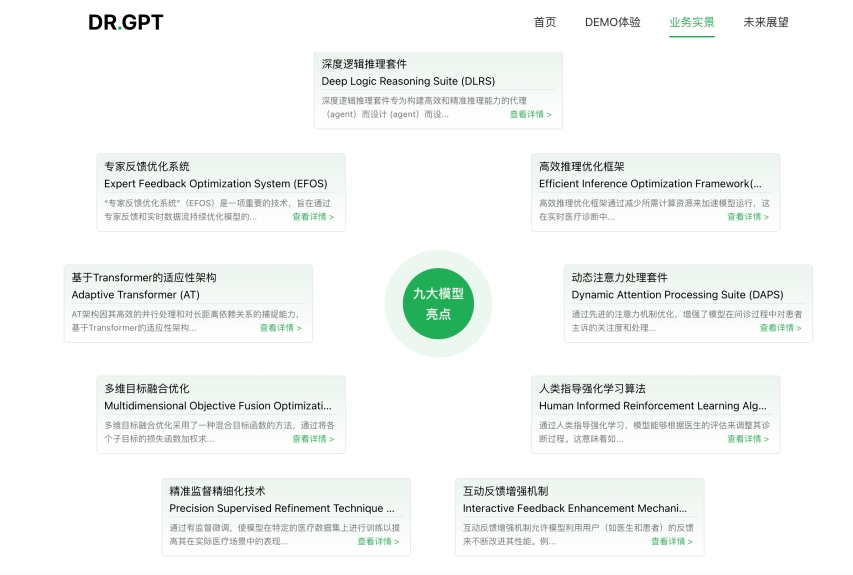
Task: Open 查看详情 for 深度逻辑推理套件
Action: [x=530, y=114]
